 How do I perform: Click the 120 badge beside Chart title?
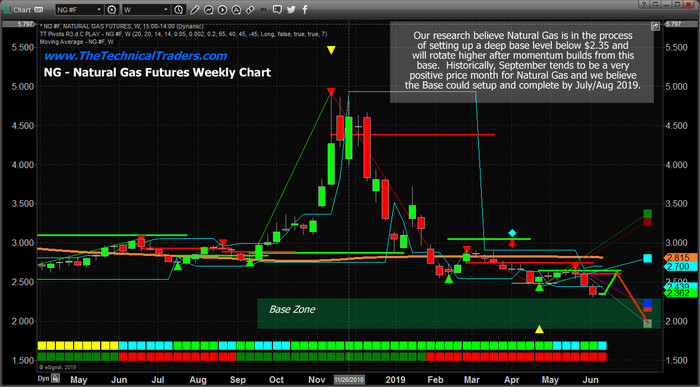(38, 9)
